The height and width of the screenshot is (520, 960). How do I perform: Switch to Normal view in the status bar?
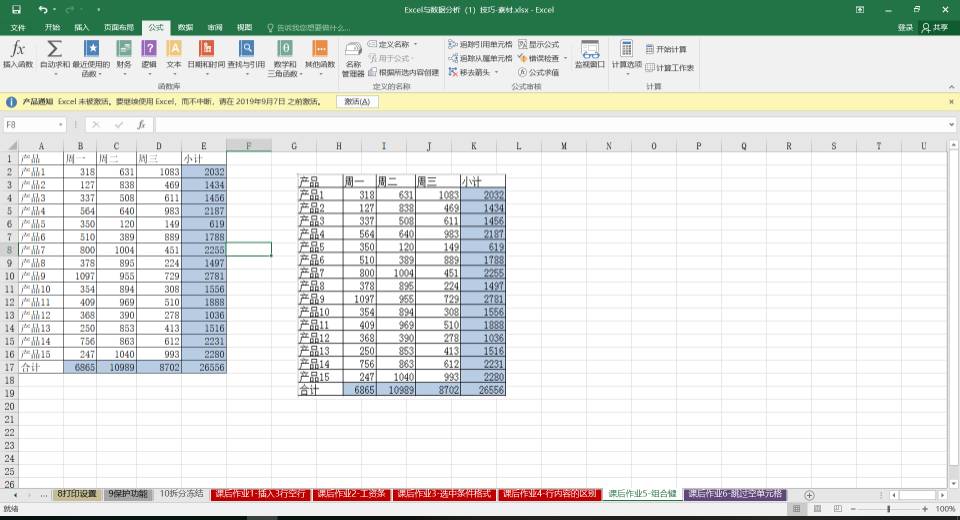click(797, 509)
